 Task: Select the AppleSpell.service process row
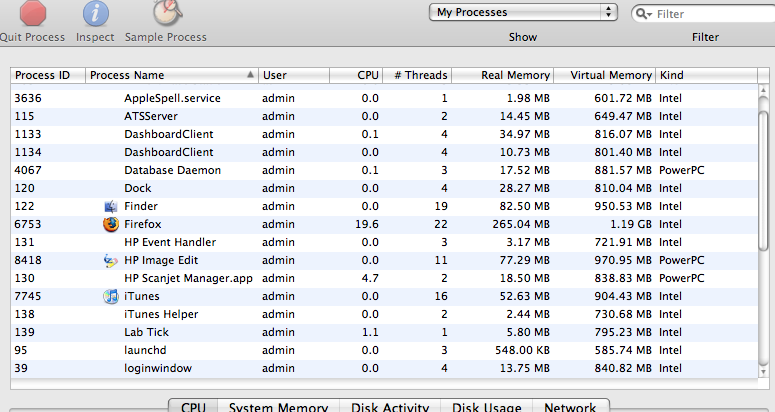384,98
